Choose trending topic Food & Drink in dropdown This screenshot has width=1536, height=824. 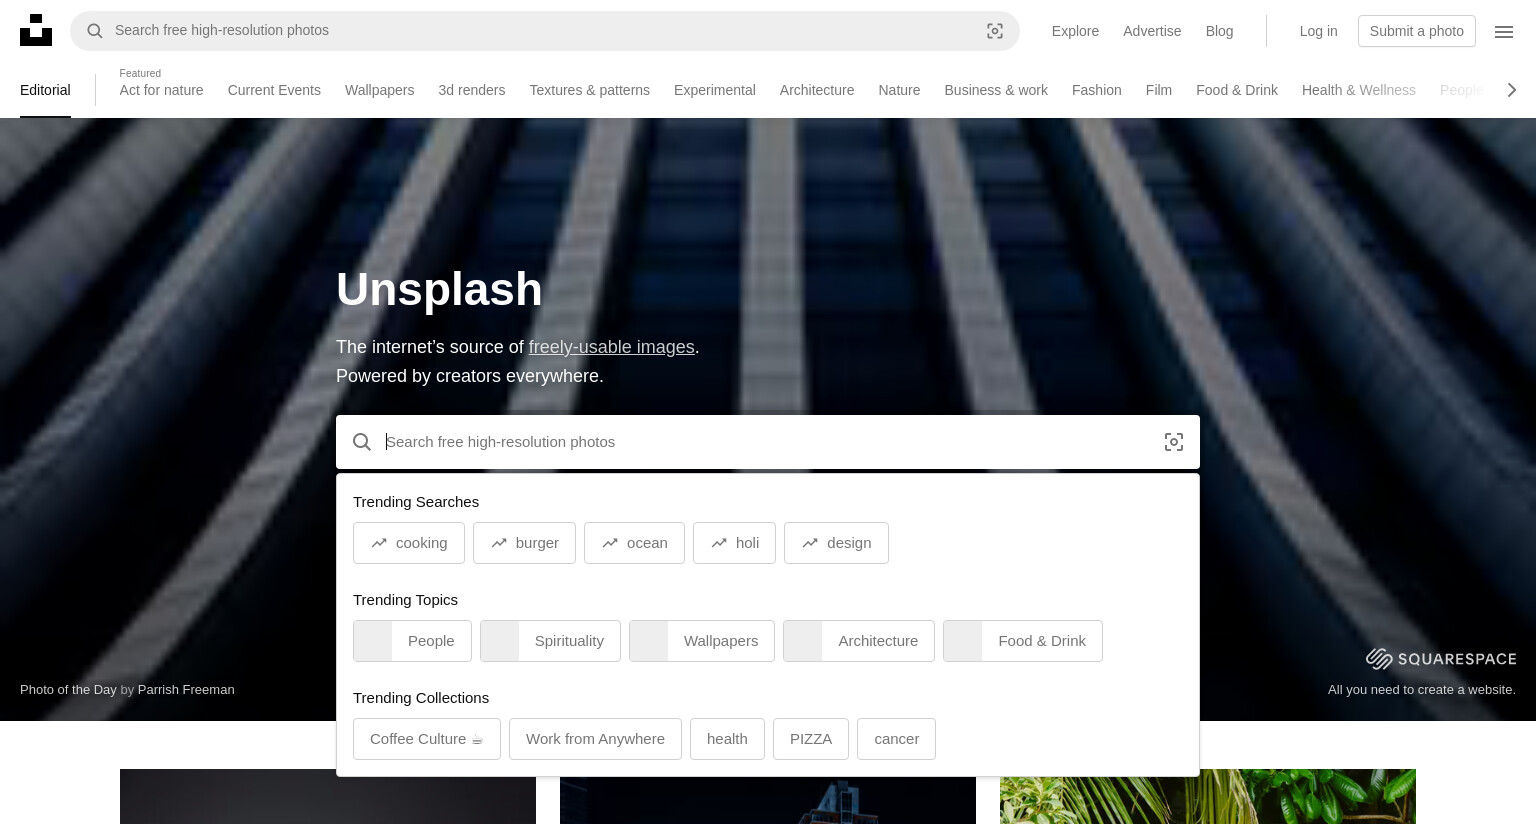pos(1023,641)
